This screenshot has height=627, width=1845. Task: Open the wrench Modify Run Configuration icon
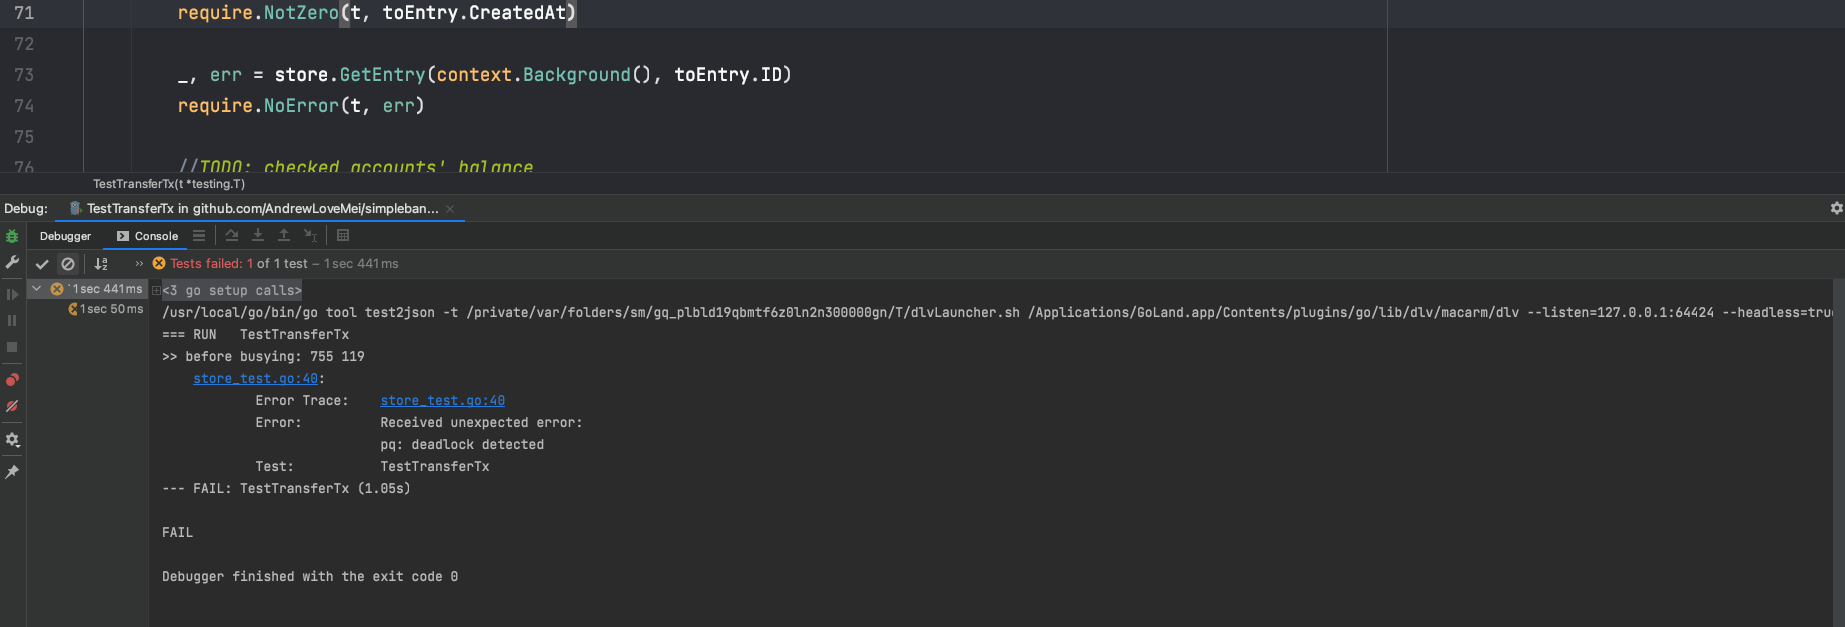click(12, 262)
